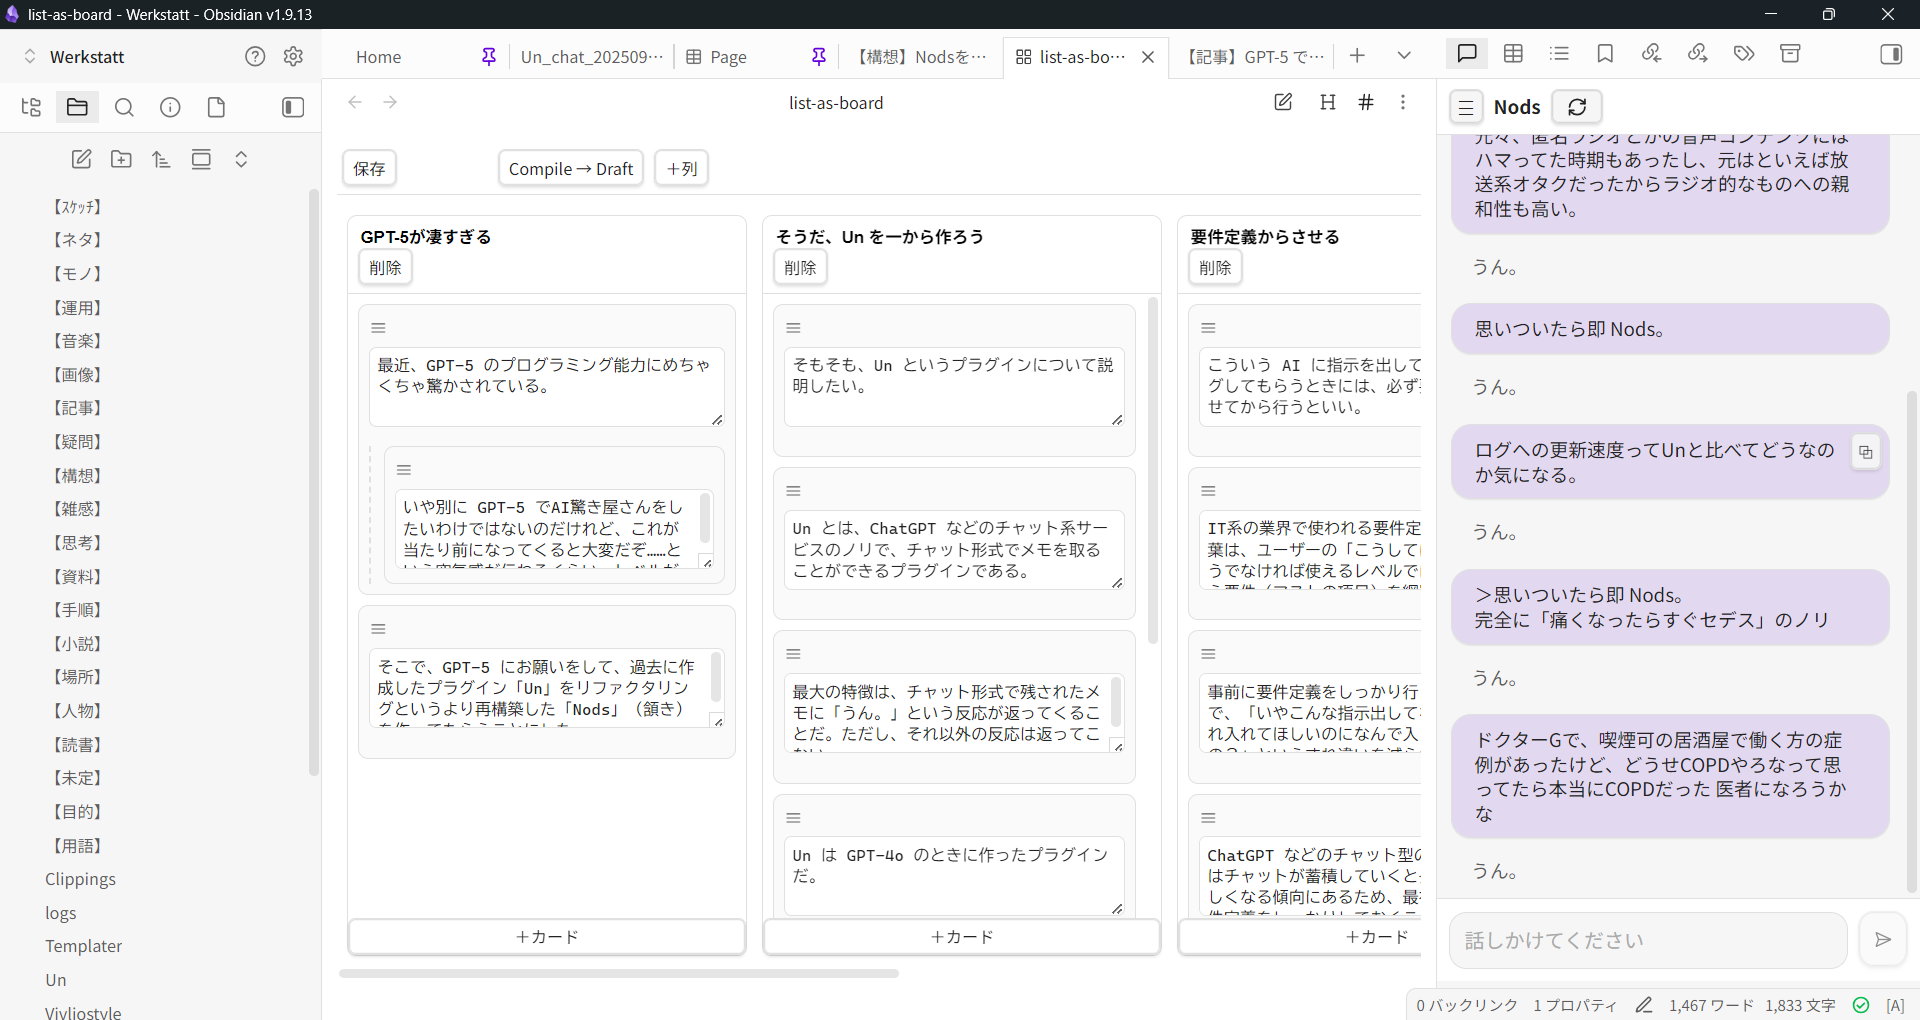Switch to the 【構想】Nods tab
This screenshot has width=1920, height=1020.
(921, 57)
